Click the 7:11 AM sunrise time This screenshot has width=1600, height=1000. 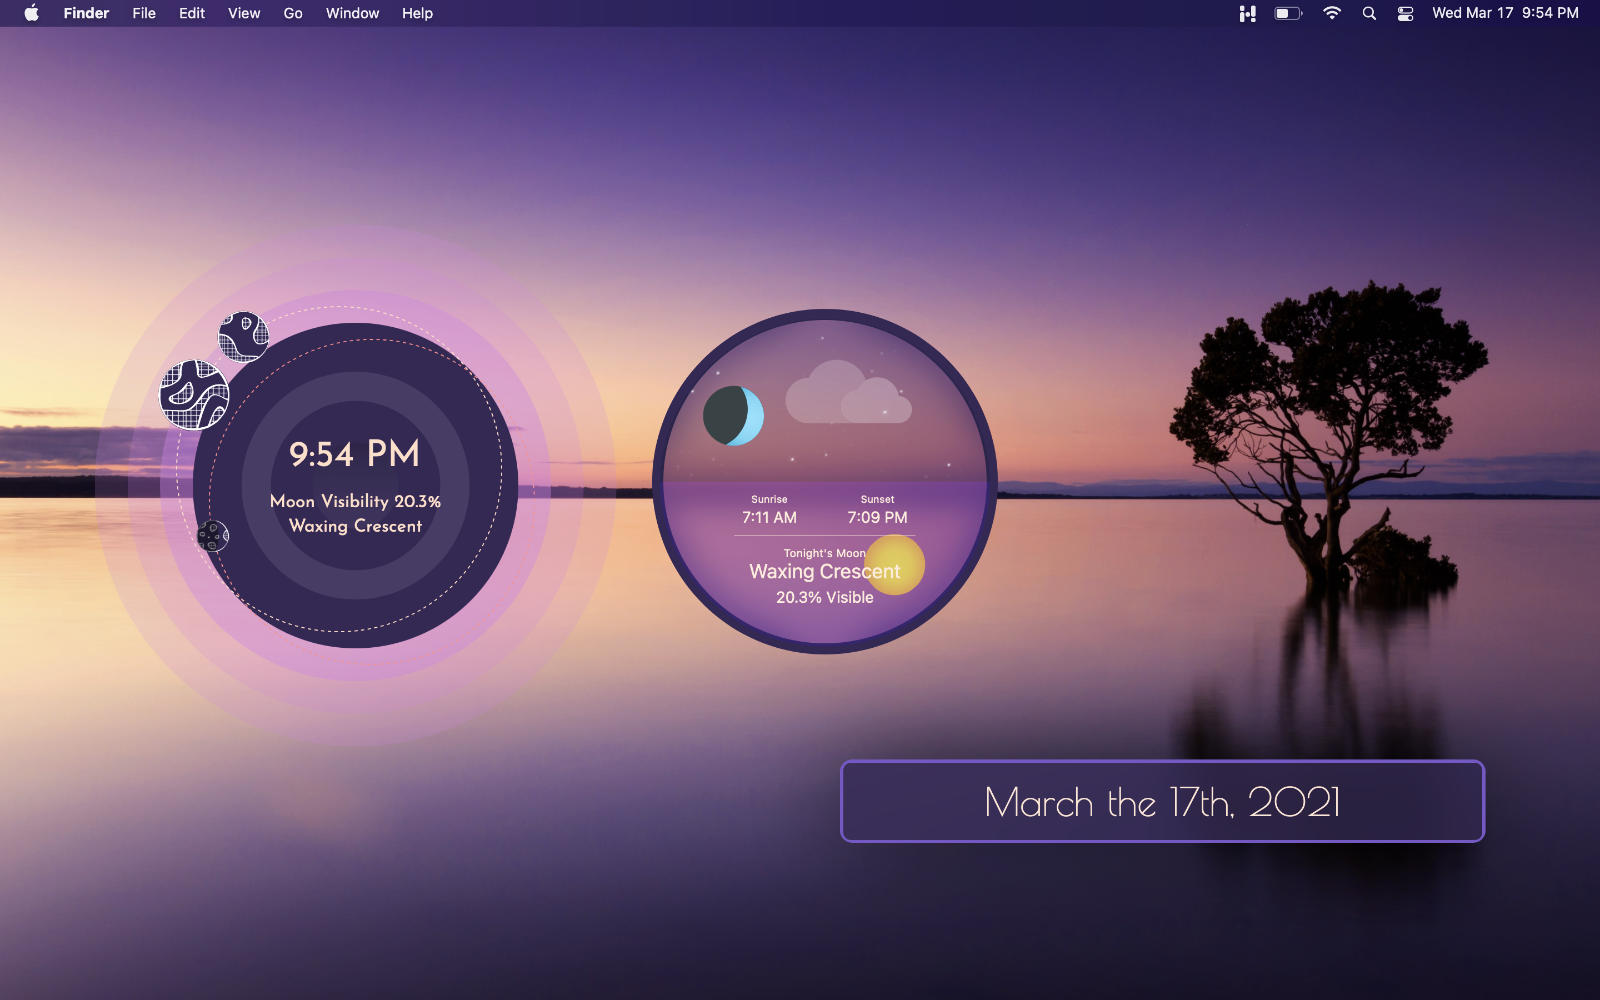click(x=769, y=517)
